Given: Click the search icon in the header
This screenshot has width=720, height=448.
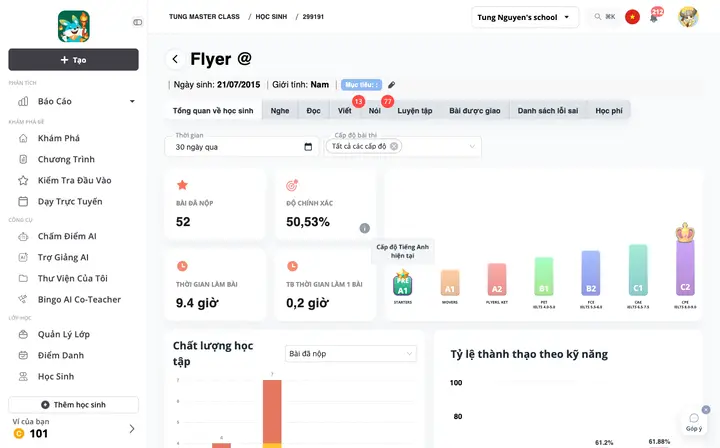Looking at the screenshot, I should (x=597, y=17).
